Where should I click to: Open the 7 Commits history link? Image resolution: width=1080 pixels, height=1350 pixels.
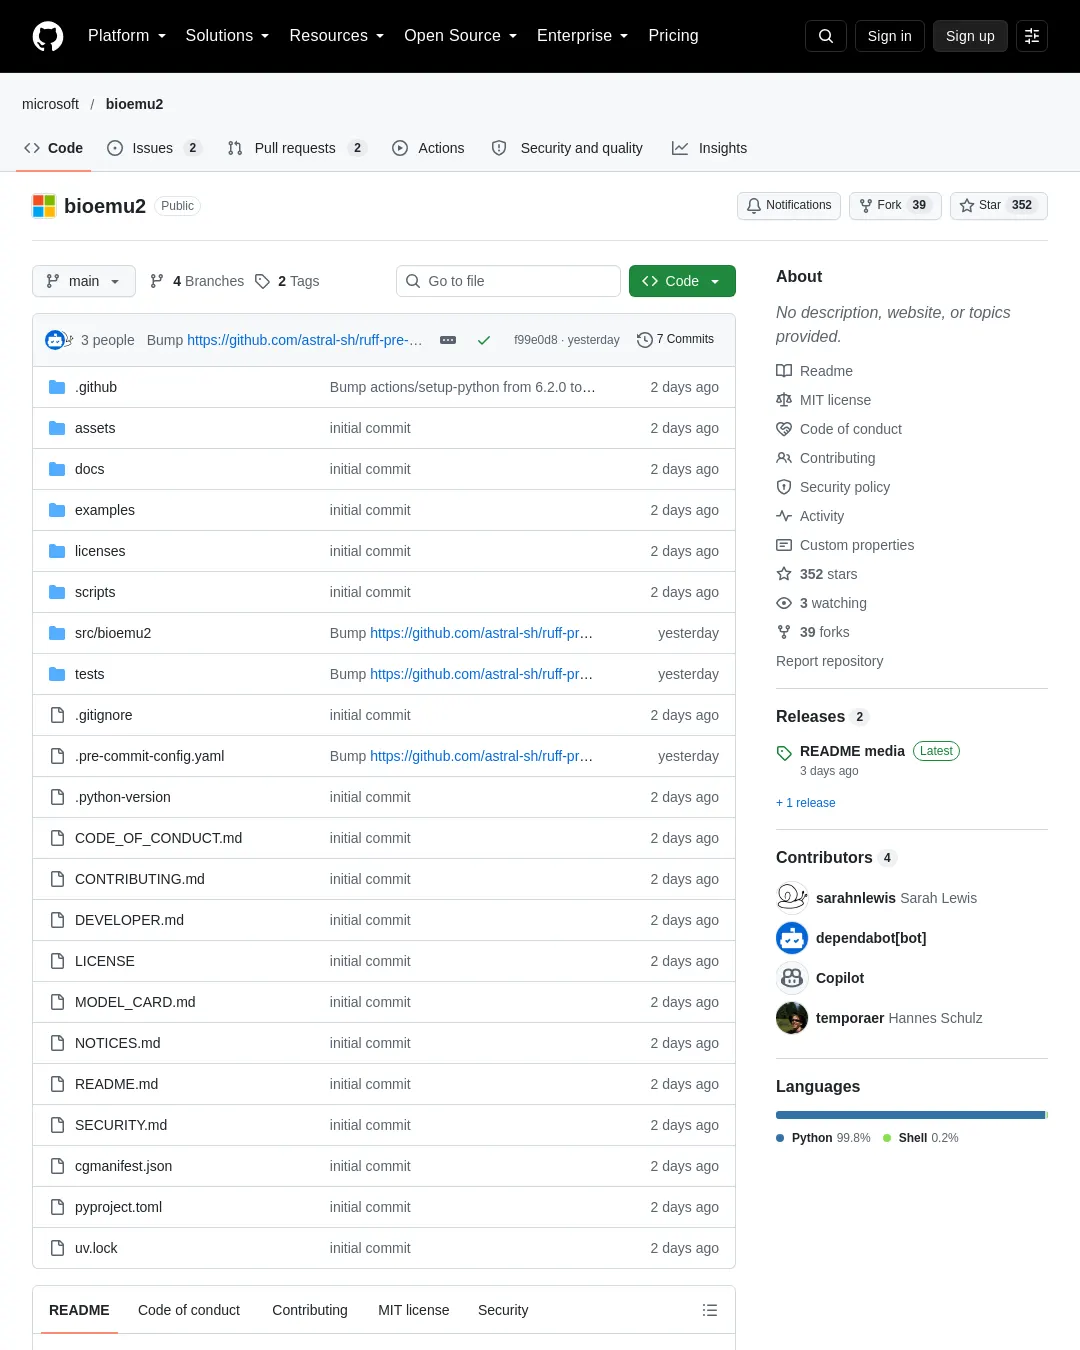(676, 340)
